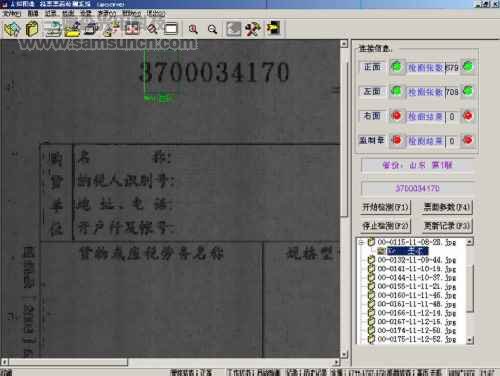Select file 00-0160-11-11 in list
This screenshot has height=376, width=500.
[x=417, y=295]
